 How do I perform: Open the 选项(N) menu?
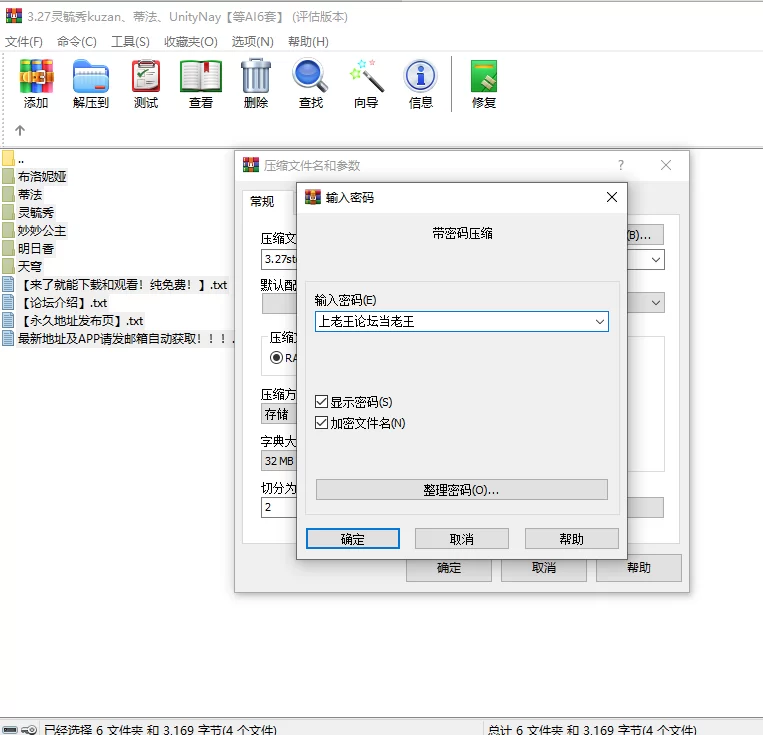252,41
